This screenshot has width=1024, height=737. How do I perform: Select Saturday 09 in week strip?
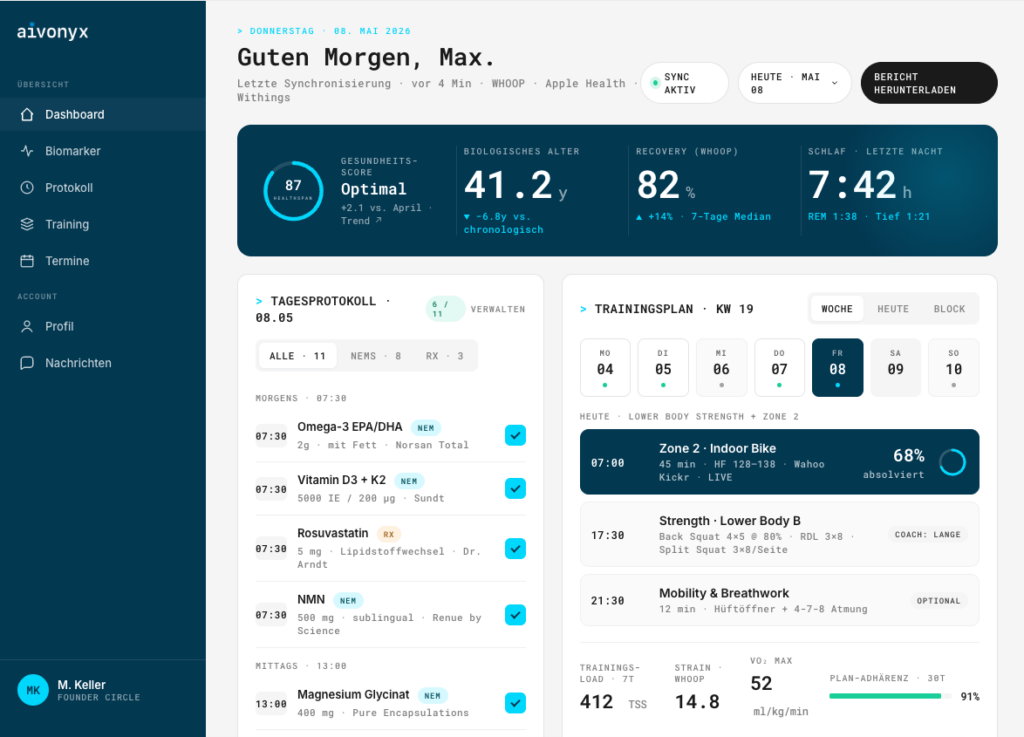click(895, 368)
